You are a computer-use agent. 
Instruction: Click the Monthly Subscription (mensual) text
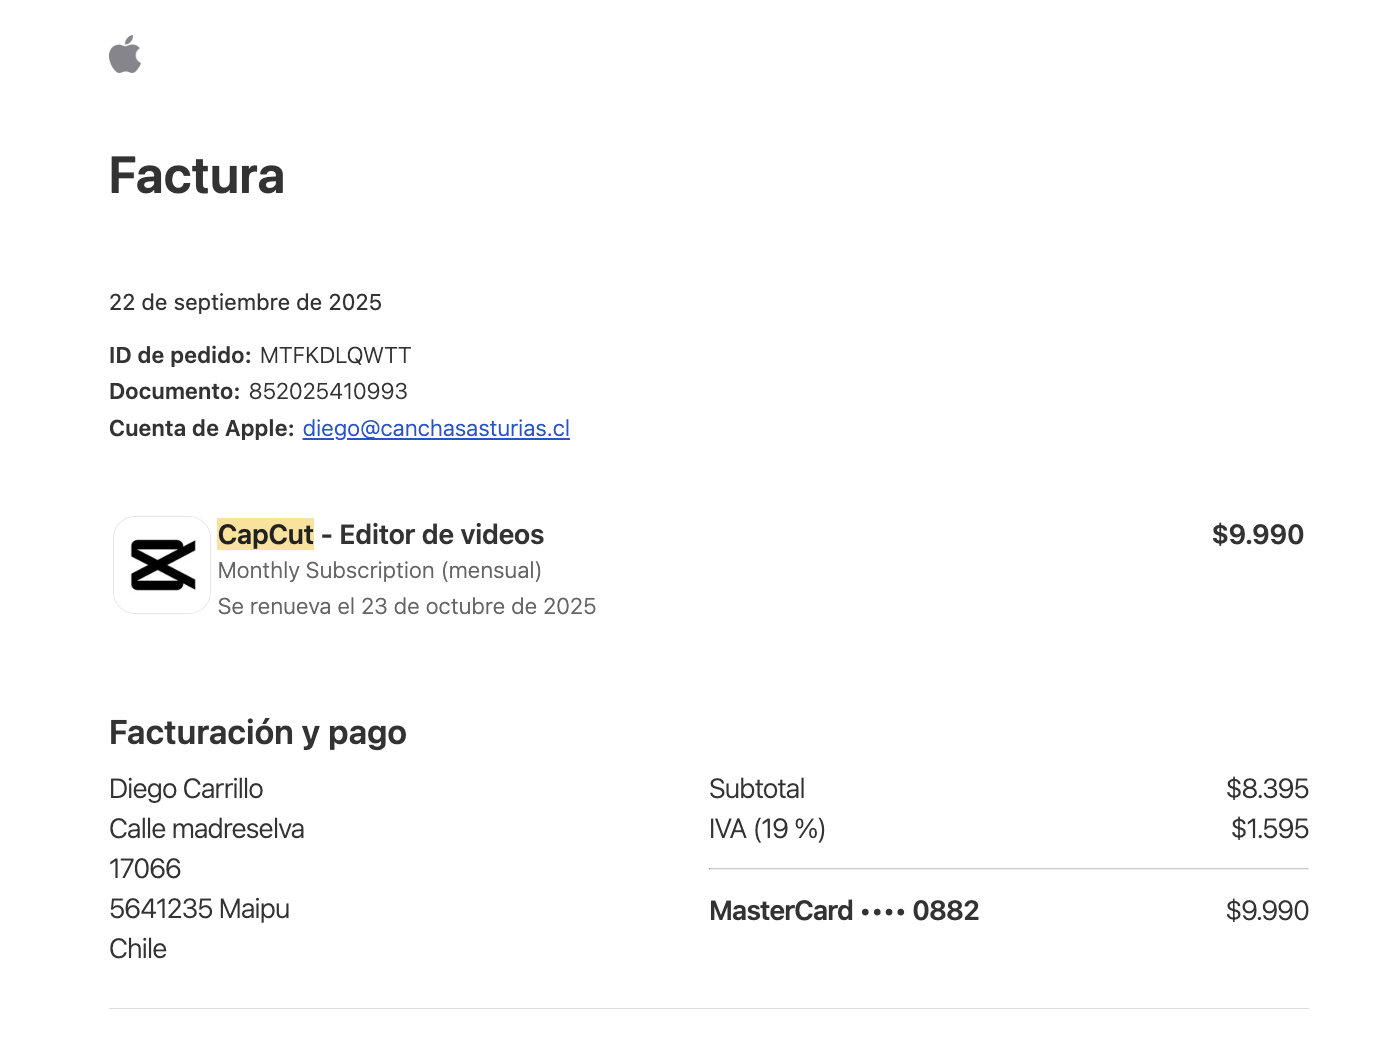click(379, 570)
